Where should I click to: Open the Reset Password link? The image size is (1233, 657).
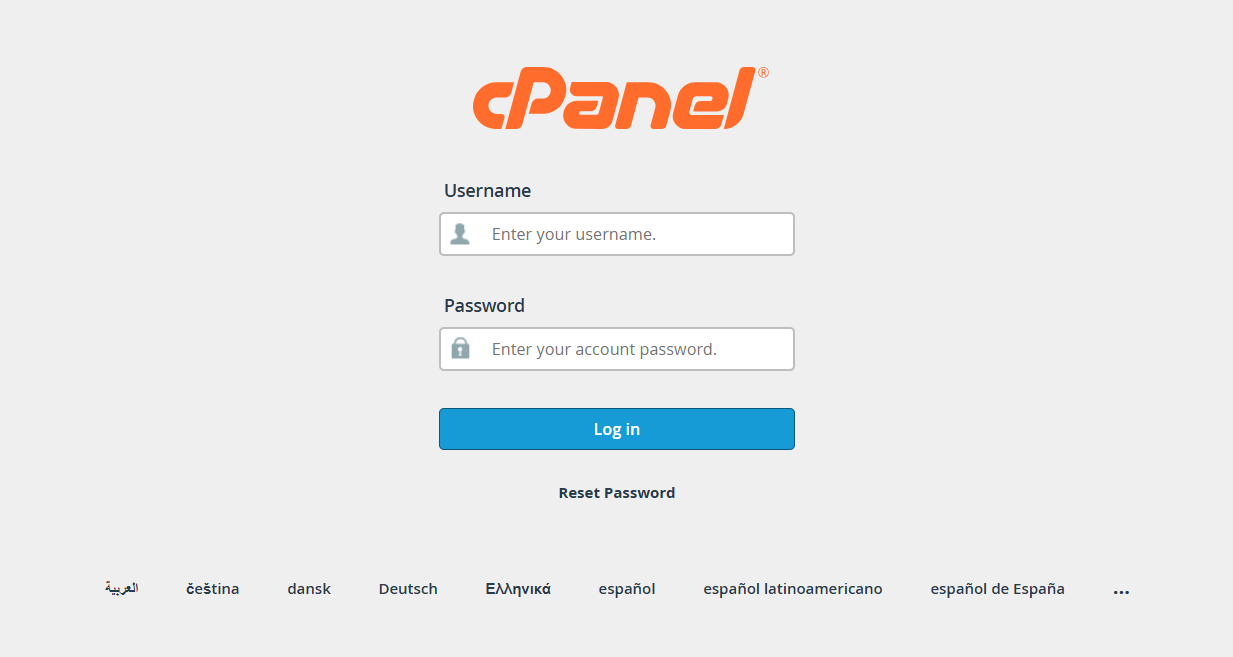(617, 493)
